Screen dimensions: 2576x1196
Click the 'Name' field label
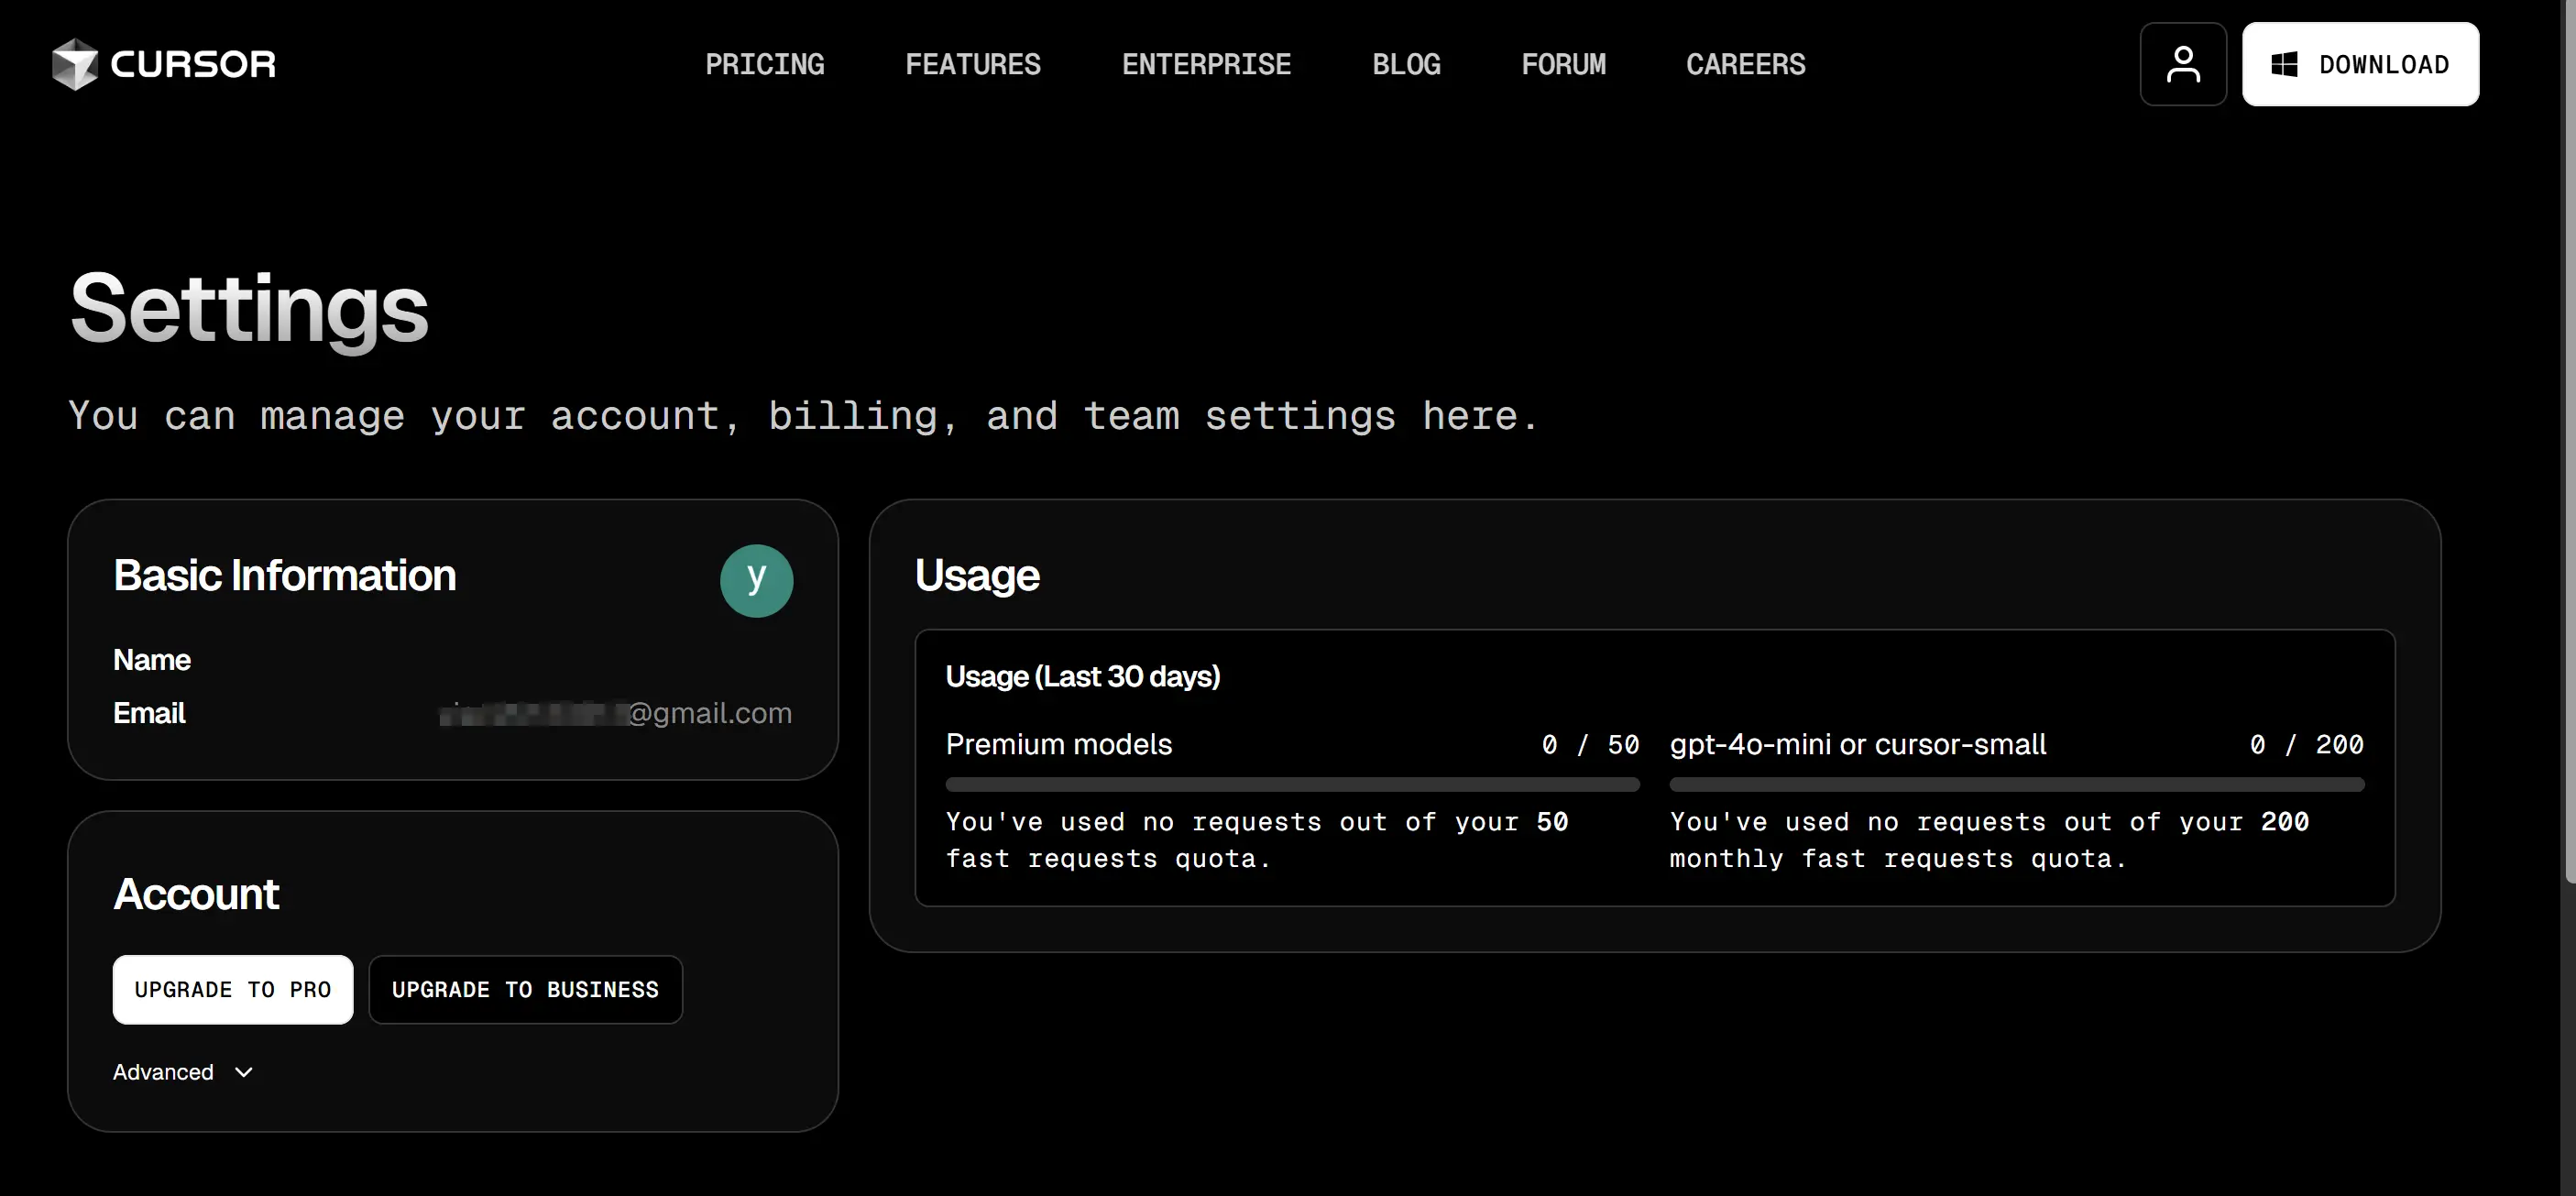tap(152, 660)
